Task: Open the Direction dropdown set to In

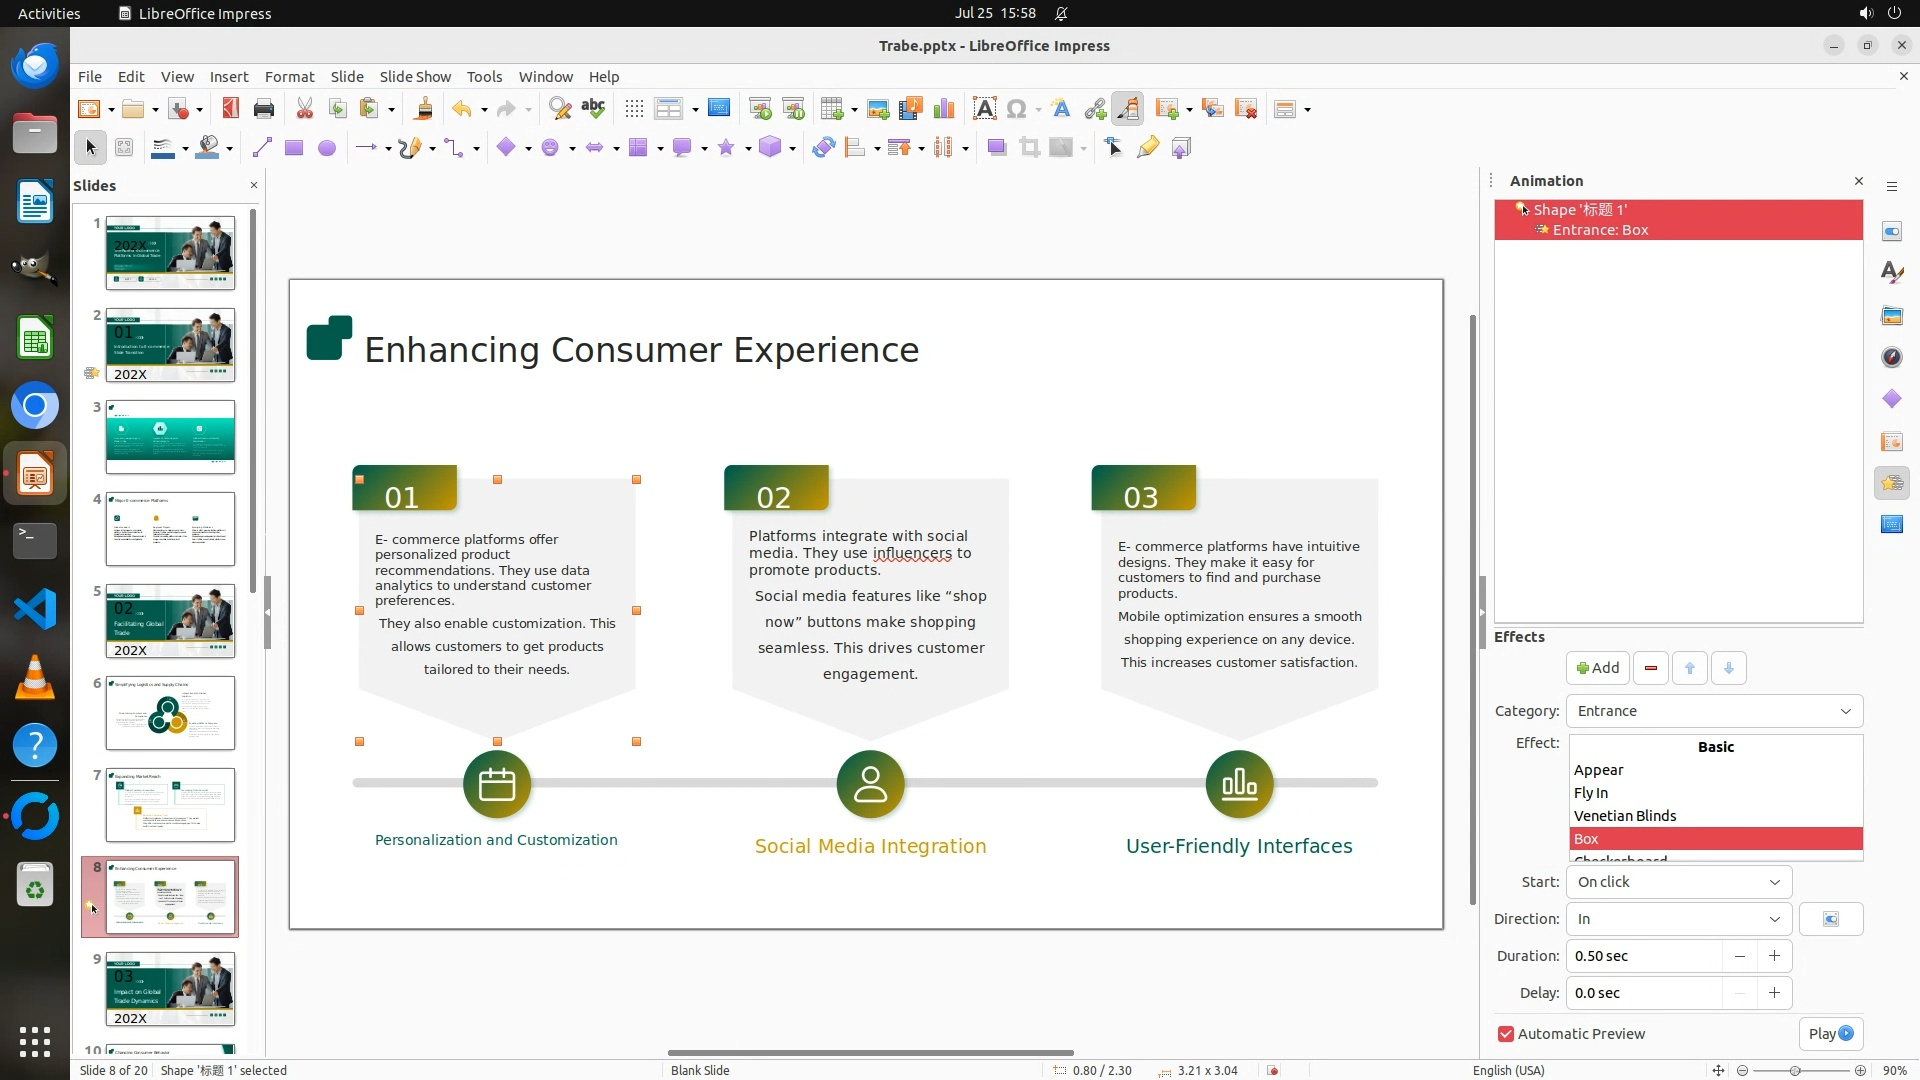Action: (1679, 919)
